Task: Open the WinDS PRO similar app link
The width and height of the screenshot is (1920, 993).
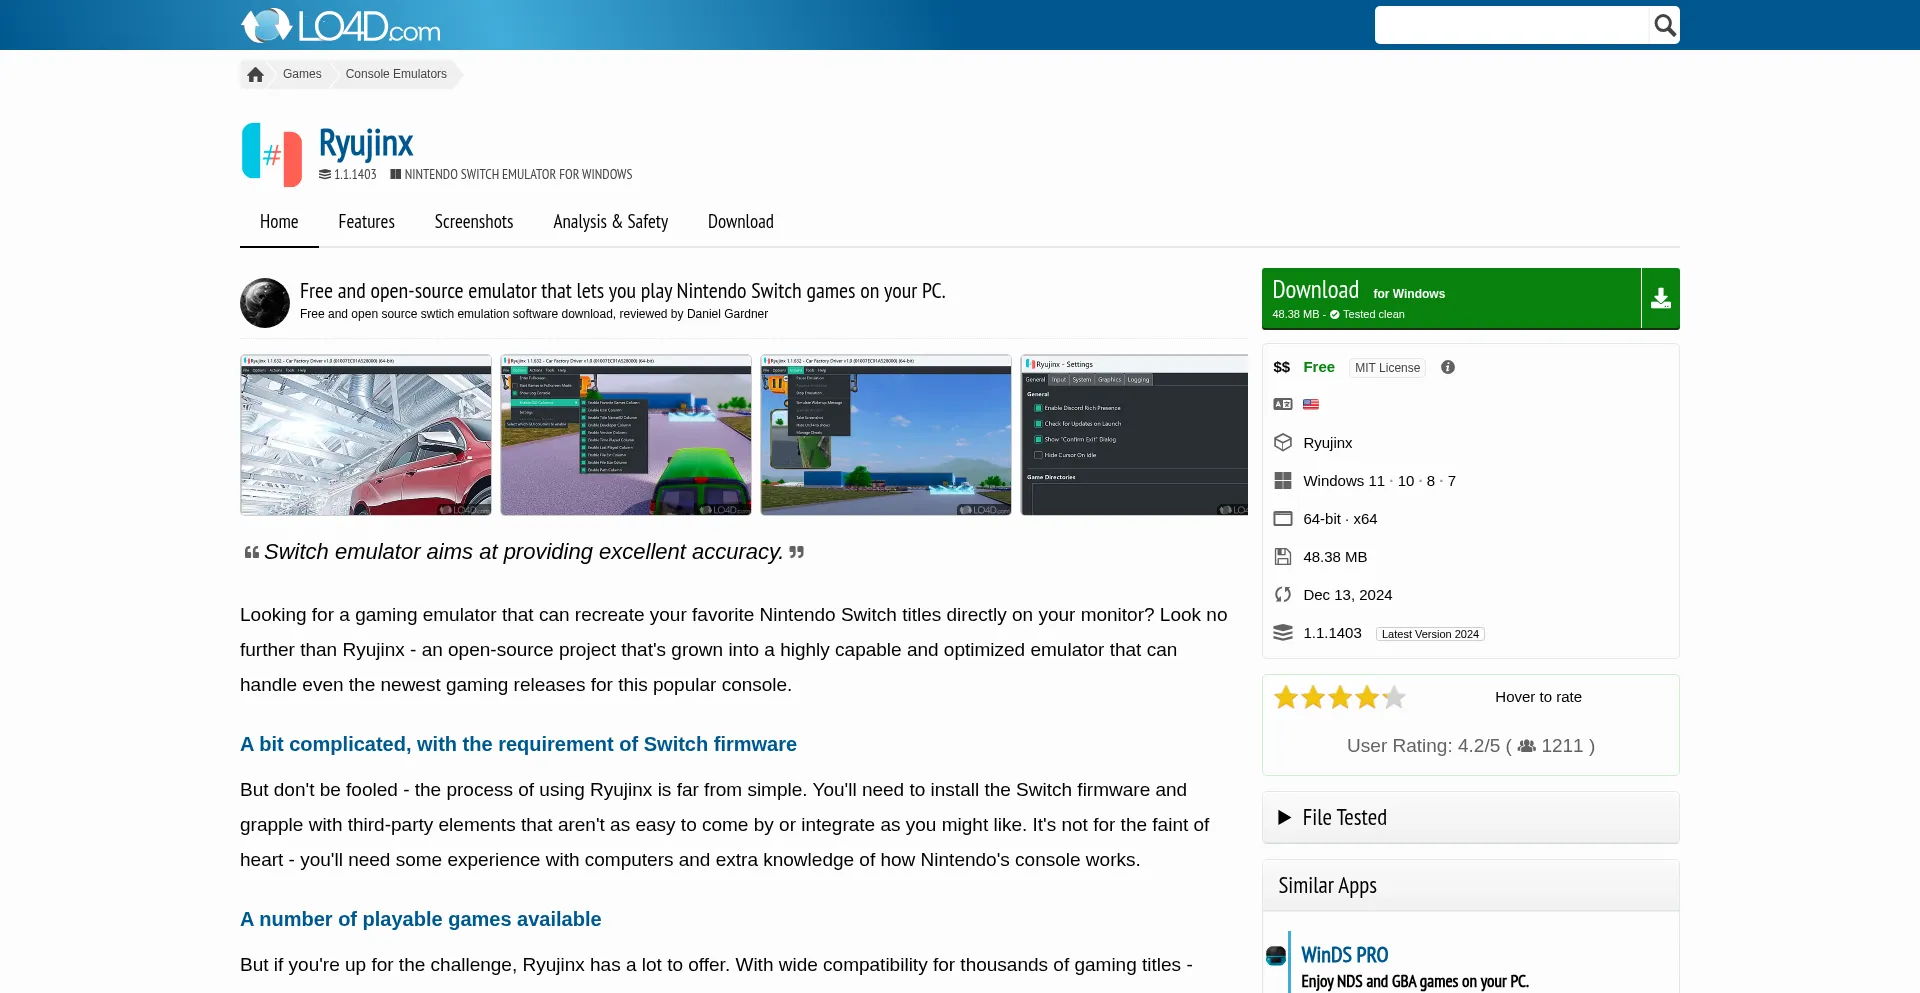Action: tap(1344, 955)
